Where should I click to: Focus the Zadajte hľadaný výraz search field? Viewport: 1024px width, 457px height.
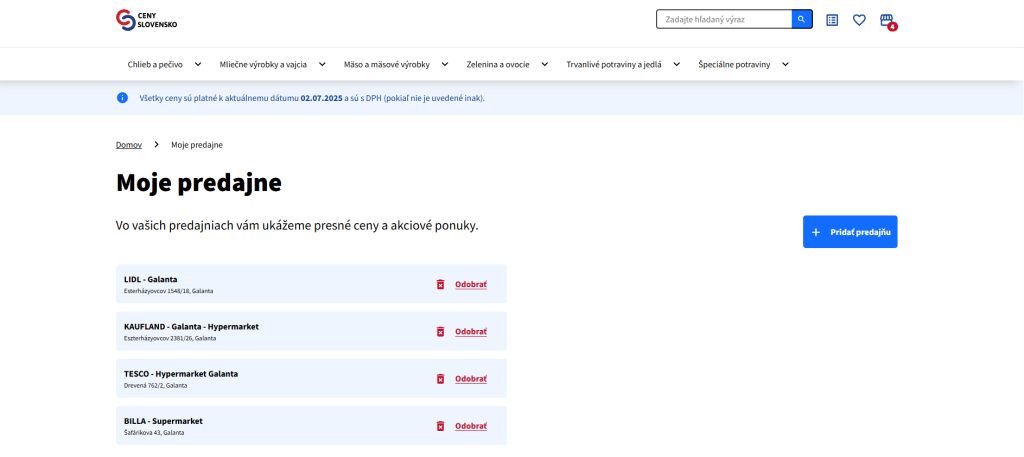tap(724, 20)
